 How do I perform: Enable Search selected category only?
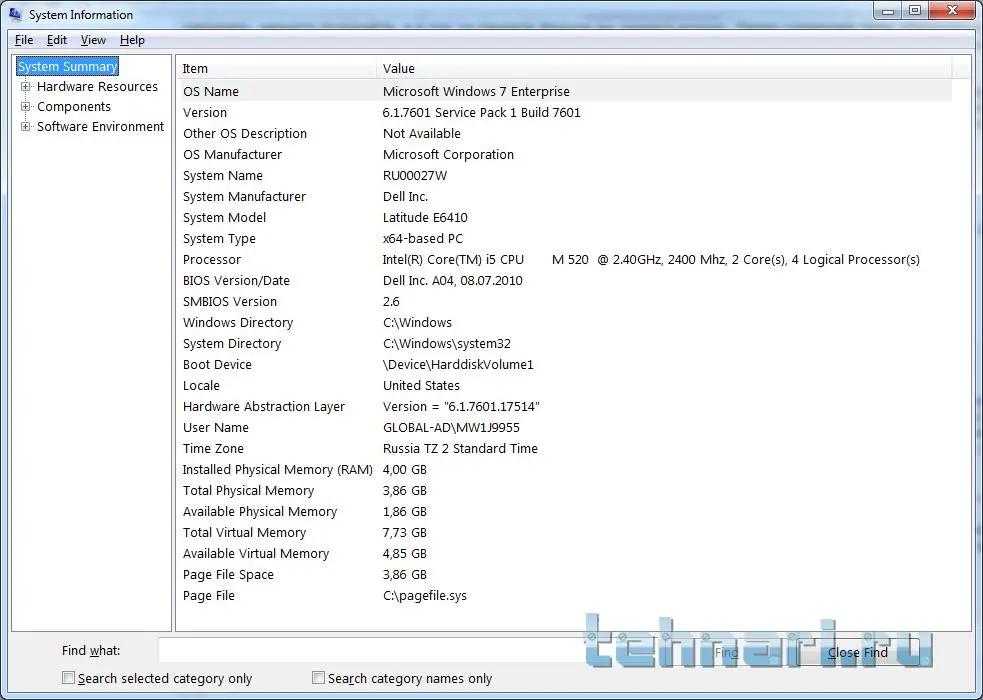click(69, 678)
